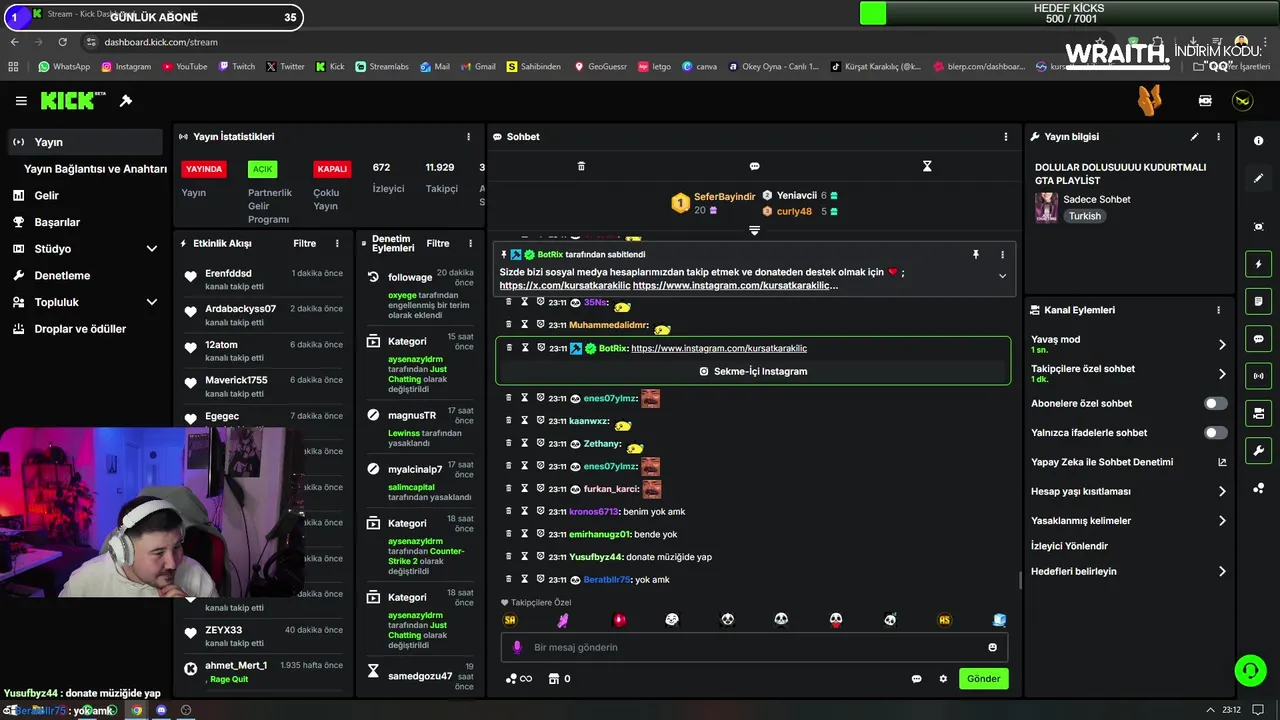Screen dimensions: 1280x720
Task: Open Hedefleri belirleyin settings
Action: [1128, 572]
